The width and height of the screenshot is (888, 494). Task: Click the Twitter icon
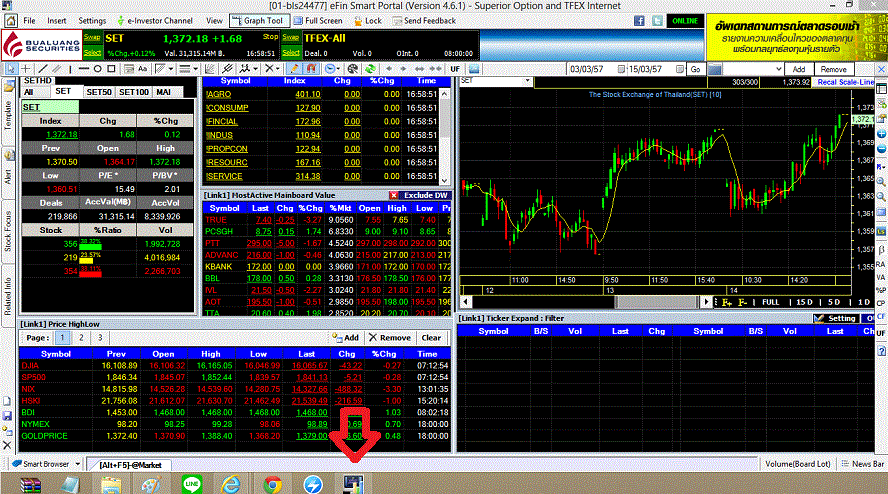click(x=658, y=21)
